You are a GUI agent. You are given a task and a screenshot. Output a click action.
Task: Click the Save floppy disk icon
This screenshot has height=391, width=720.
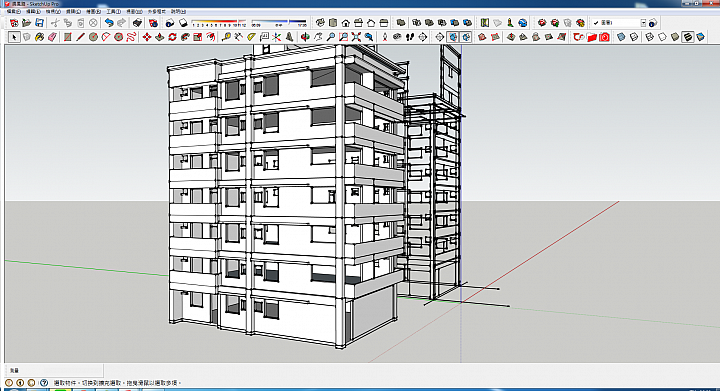coord(39,22)
